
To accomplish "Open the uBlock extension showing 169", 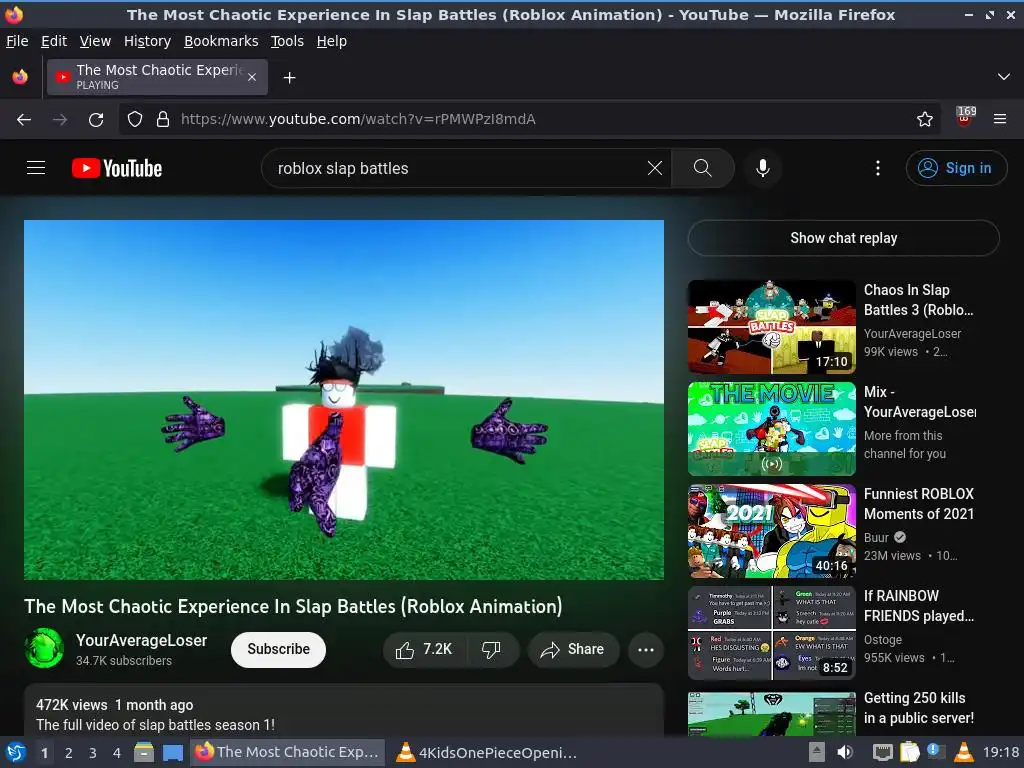I will click(x=965, y=117).
